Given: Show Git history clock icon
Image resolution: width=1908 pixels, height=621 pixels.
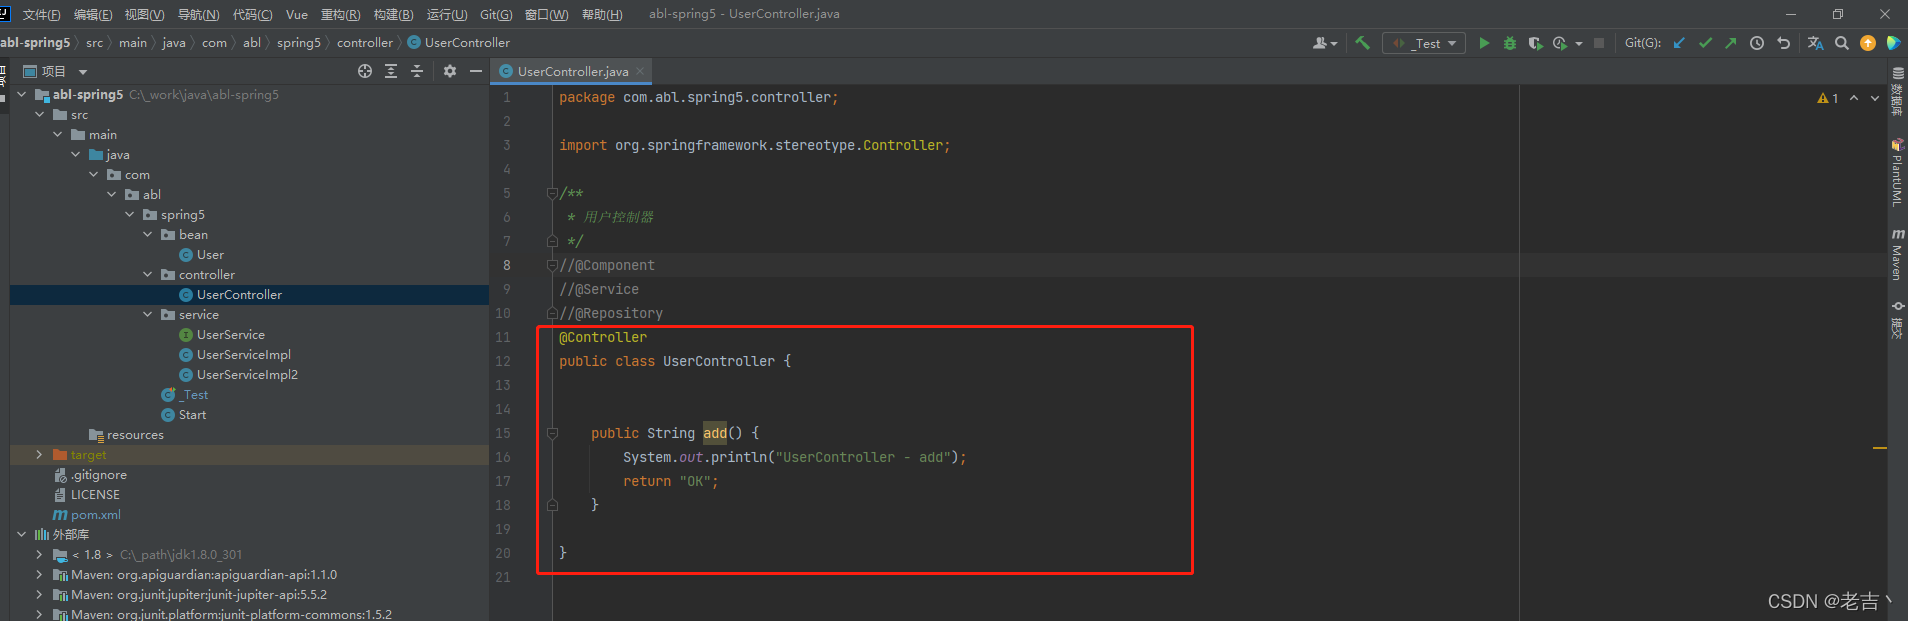Looking at the screenshot, I should tap(1757, 43).
